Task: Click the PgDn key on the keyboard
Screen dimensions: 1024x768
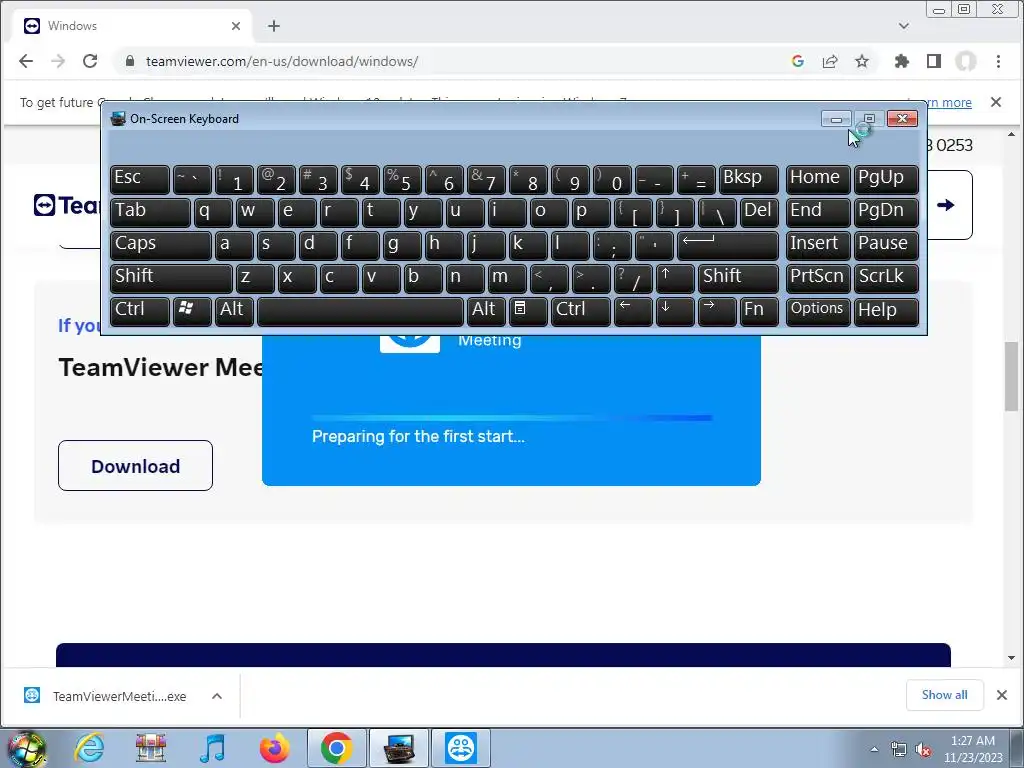Action: 886,212
